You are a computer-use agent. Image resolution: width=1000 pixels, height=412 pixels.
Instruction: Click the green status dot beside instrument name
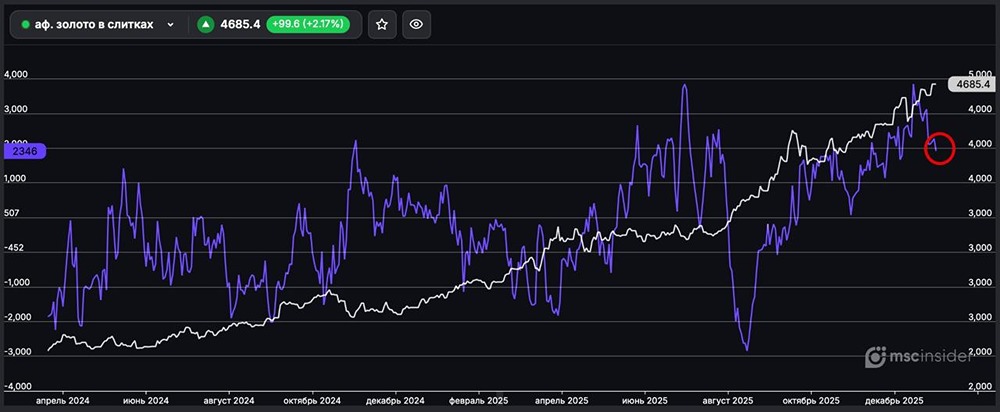point(26,24)
